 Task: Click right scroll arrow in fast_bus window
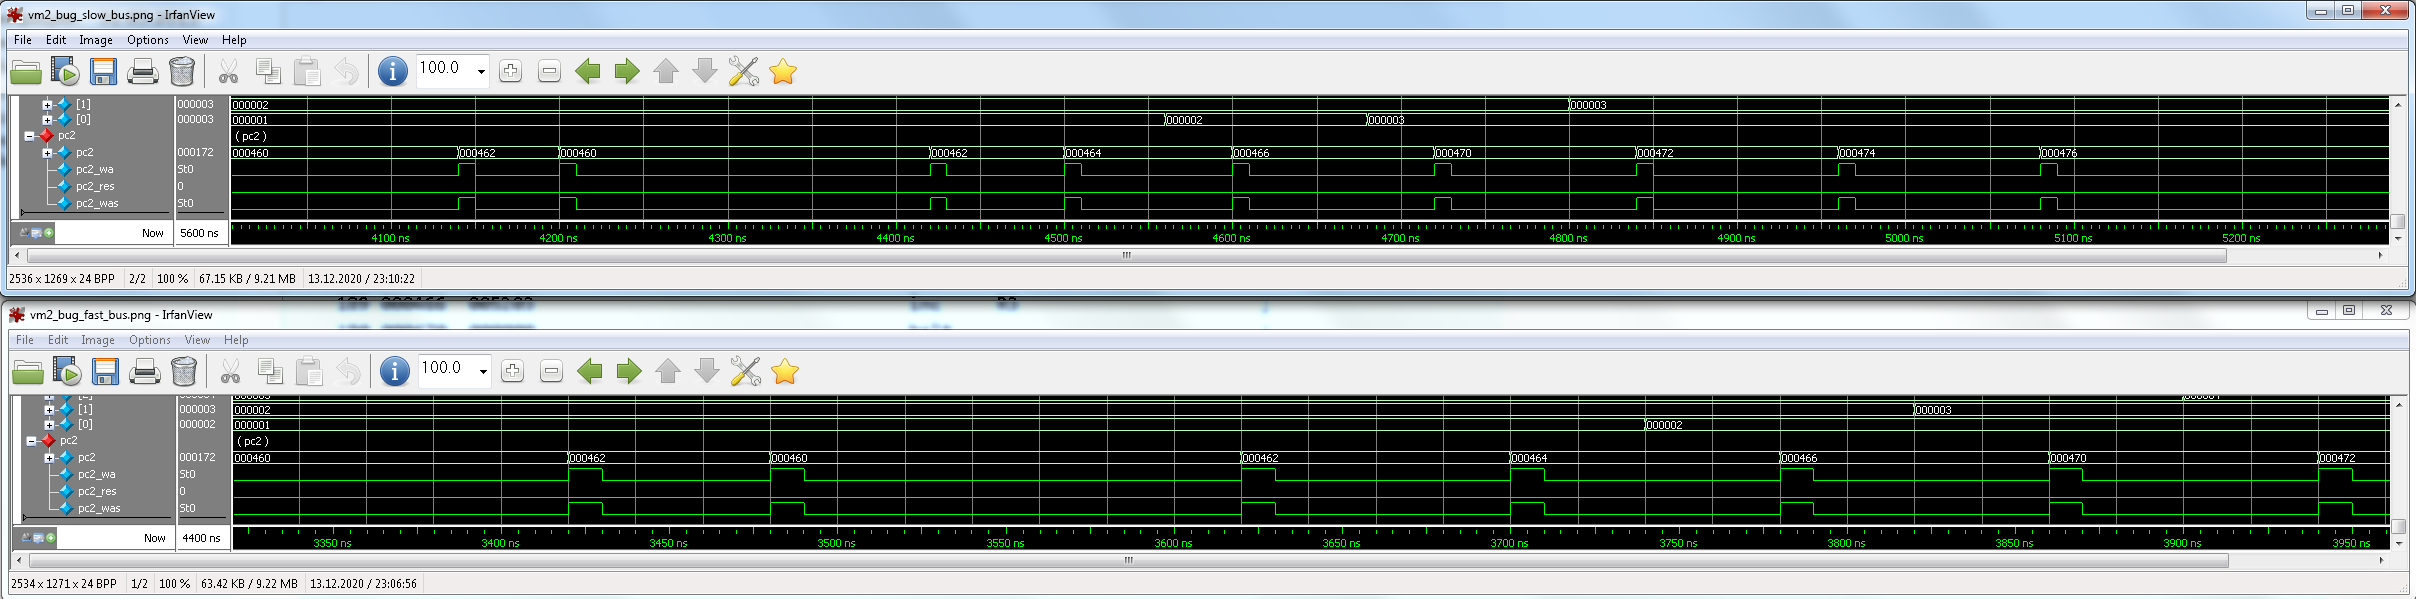coord(2381,560)
